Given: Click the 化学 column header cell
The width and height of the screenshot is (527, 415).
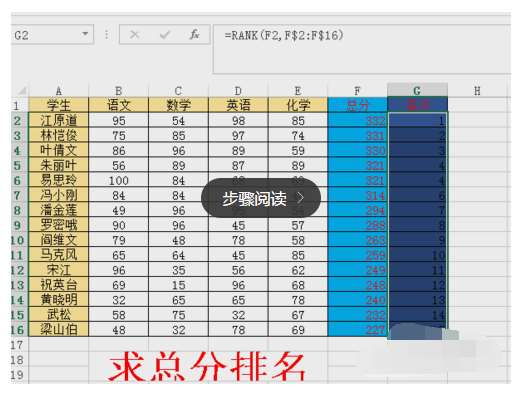Looking at the screenshot, I should click(x=298, y=105).
